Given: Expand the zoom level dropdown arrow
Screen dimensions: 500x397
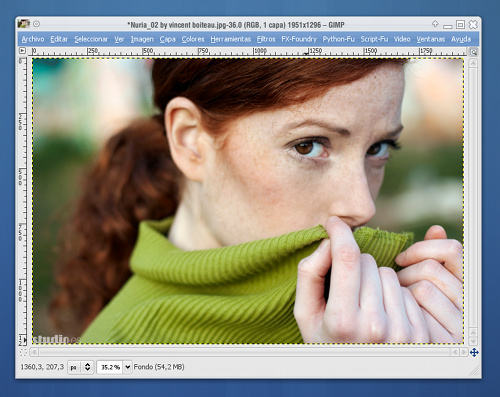Looking at the screenshot, I should pyautogui.click(x=128, y=367).
